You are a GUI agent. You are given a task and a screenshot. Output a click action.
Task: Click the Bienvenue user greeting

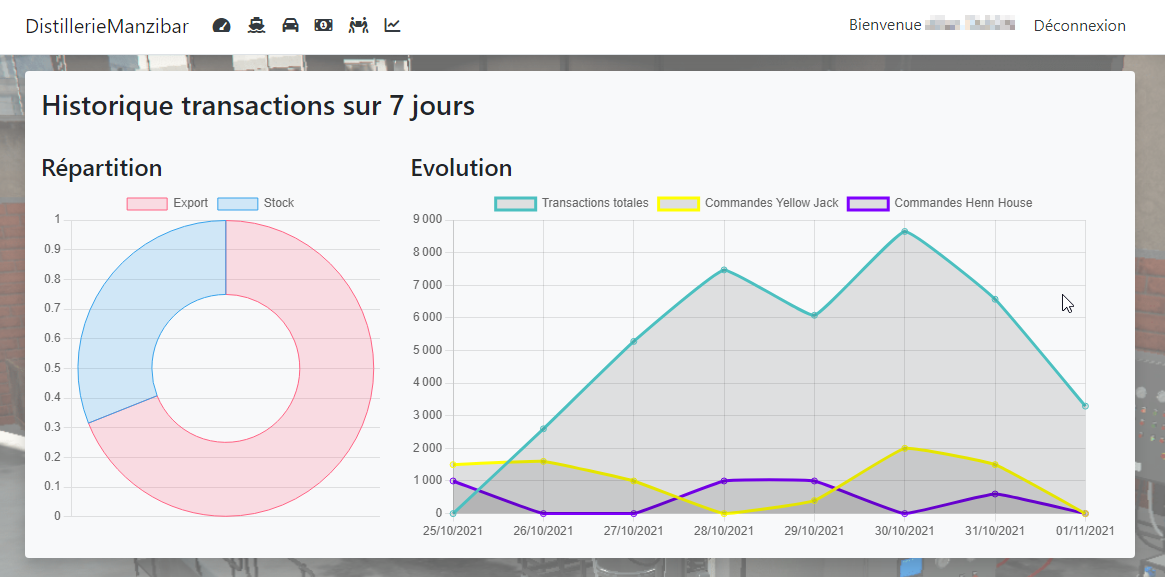coord(931,26)
